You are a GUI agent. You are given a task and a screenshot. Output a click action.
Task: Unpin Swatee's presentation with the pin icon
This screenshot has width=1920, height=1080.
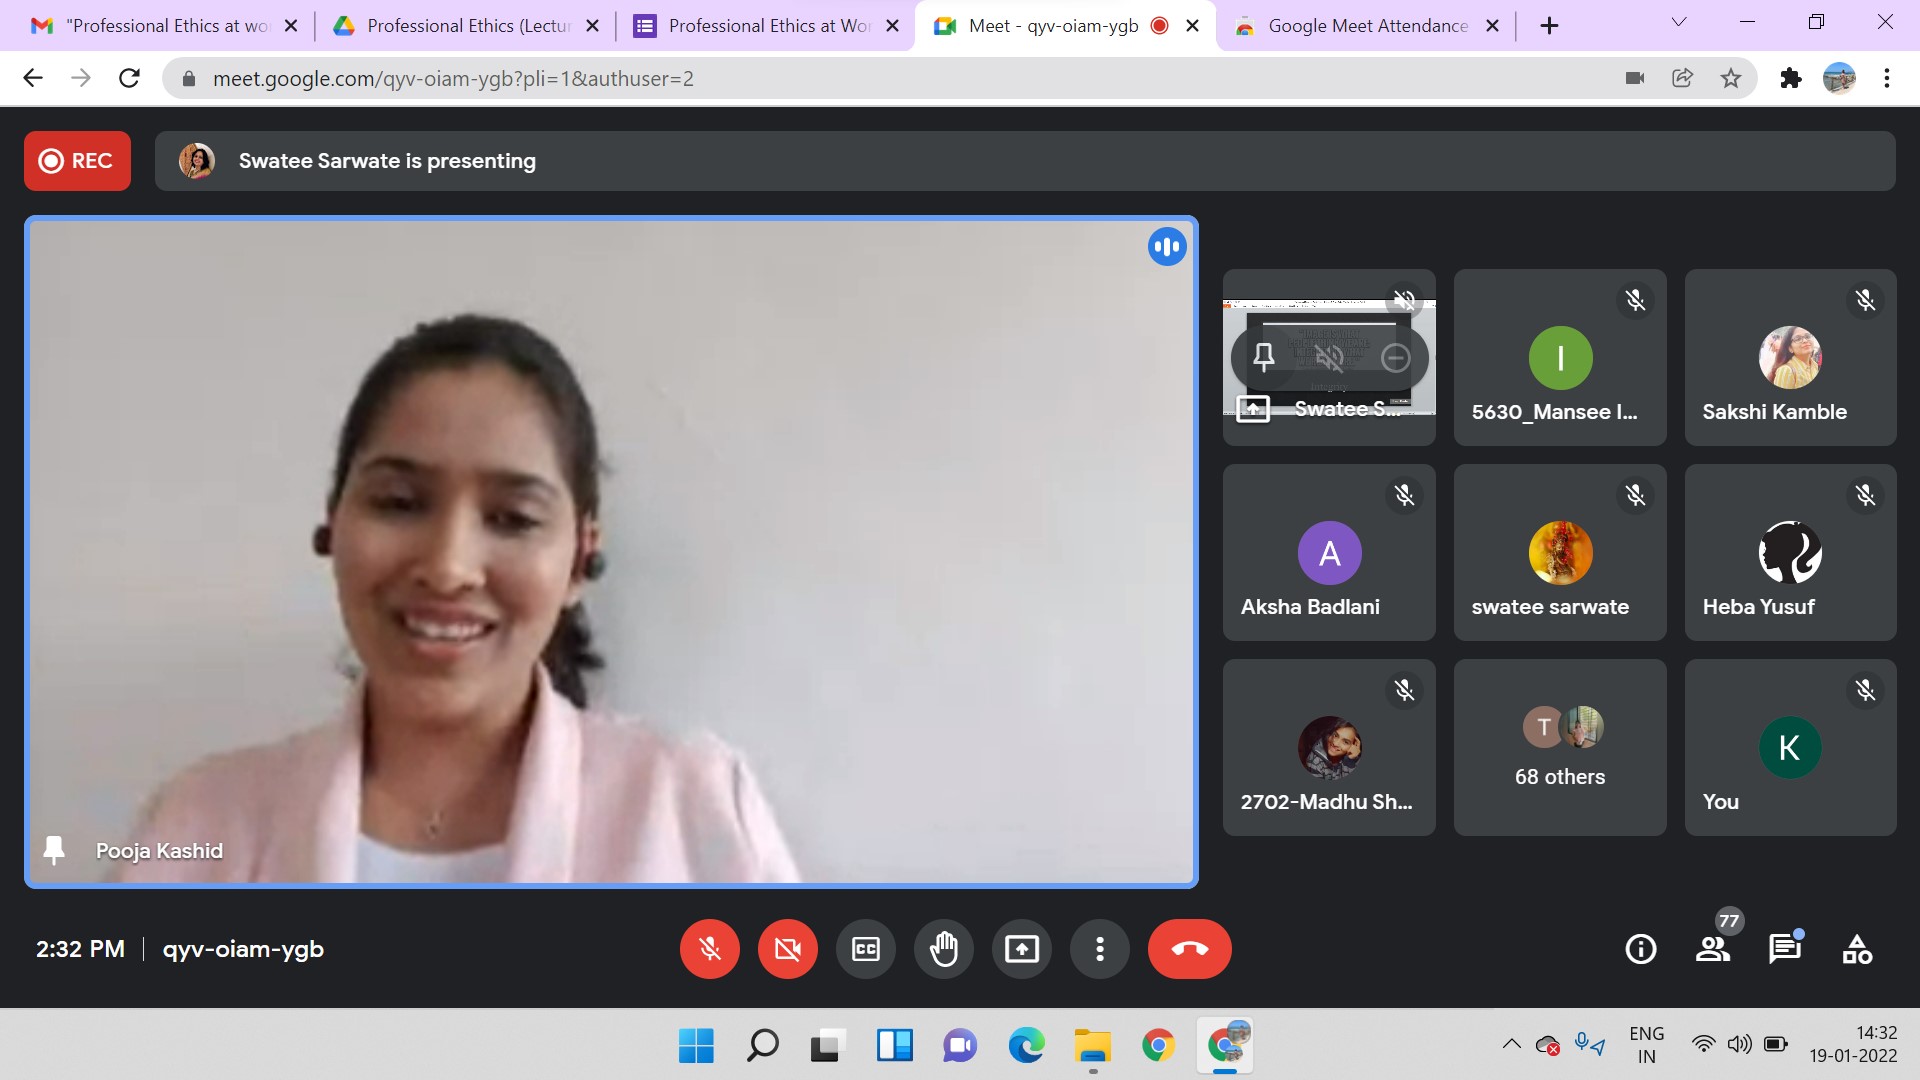pos(1264,357)
